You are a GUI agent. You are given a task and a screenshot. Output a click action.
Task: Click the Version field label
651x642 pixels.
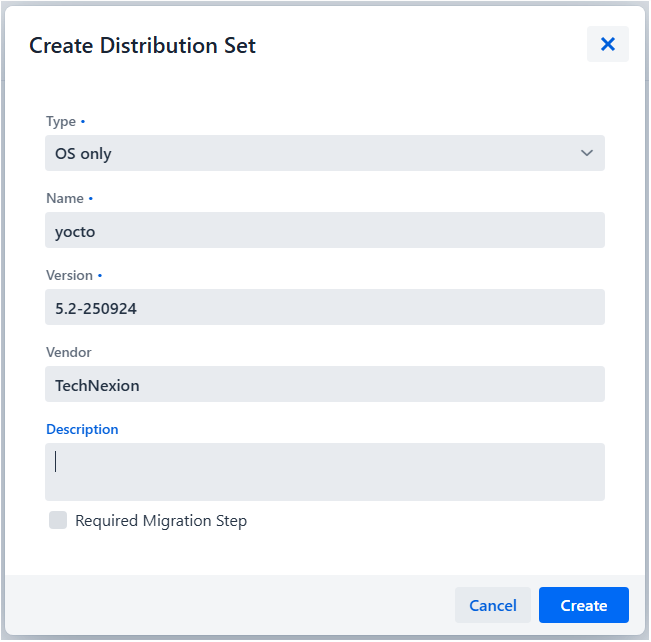point(69,275)
